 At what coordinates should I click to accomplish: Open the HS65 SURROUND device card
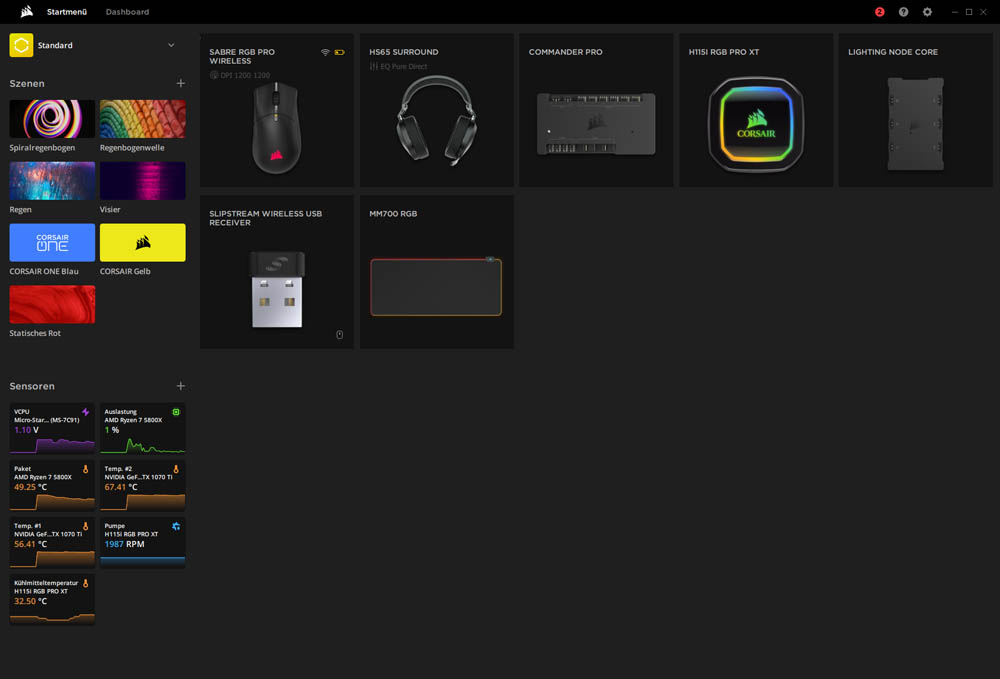click(437, 110)
